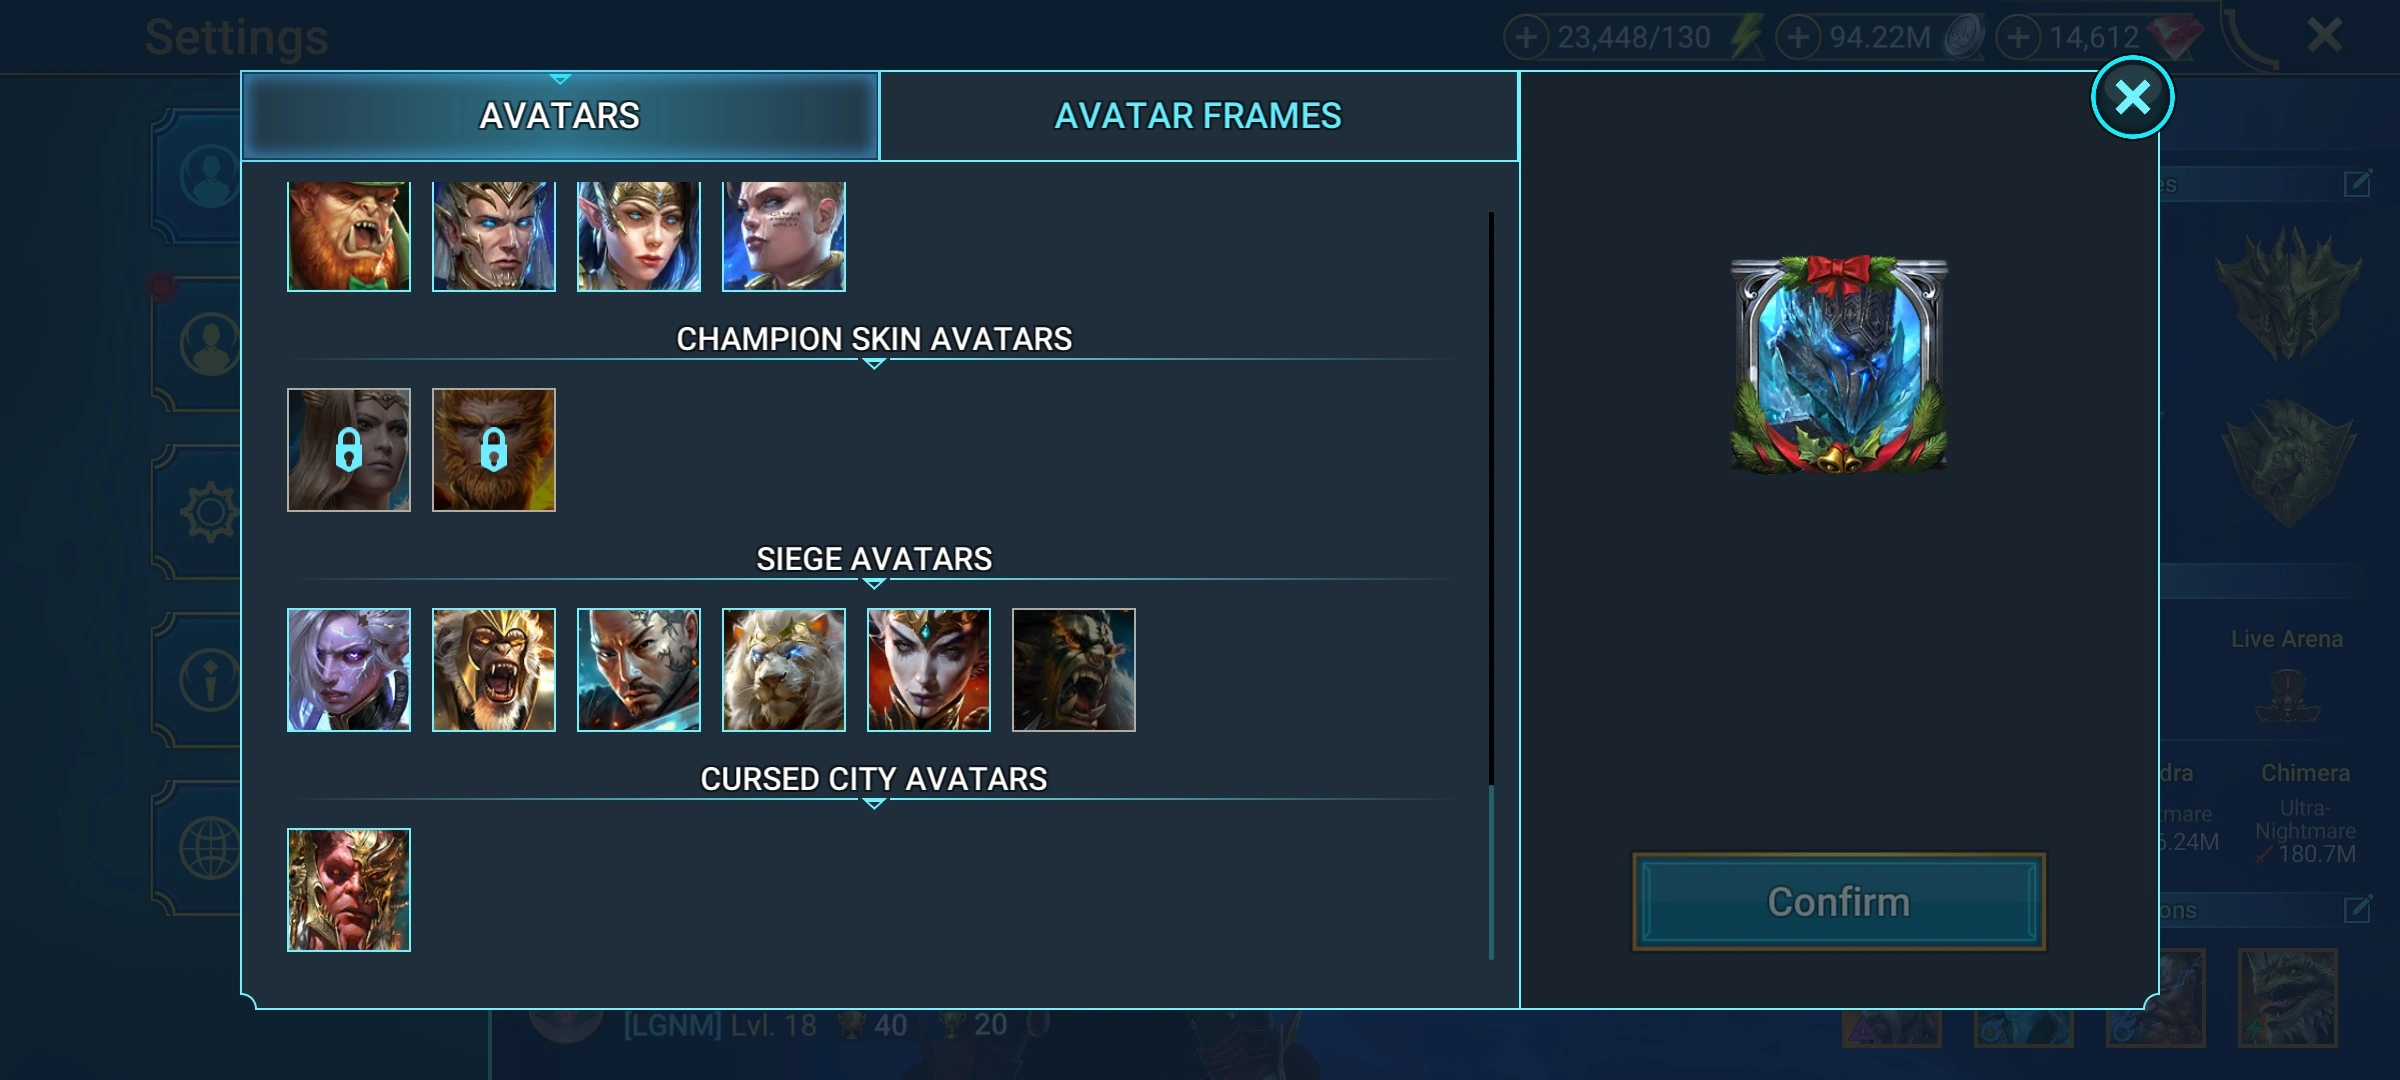Select the dark orc siege avatar
This screenshot has height=1080, width=2400.
1073,670
